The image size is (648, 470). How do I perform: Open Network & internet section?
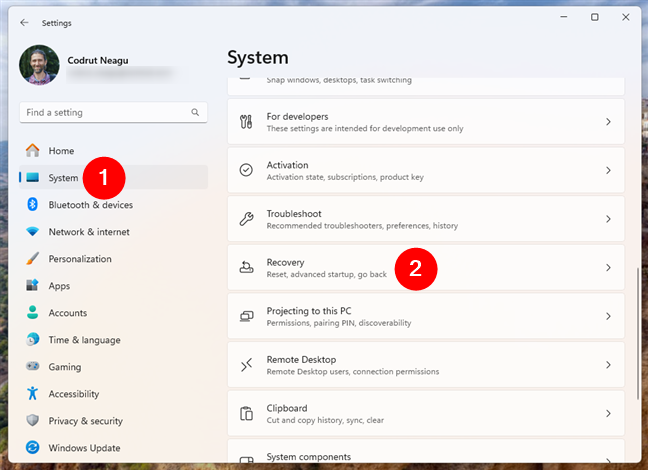click(x=113, y=232)
